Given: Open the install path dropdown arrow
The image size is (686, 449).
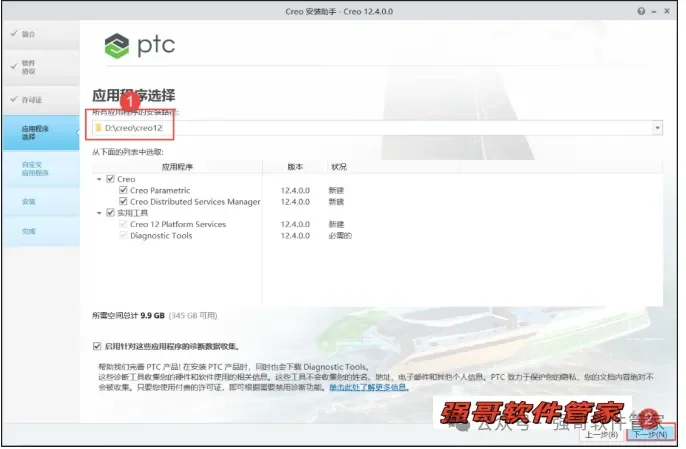Looking at the screenshot, I should [x=657, y=128].
